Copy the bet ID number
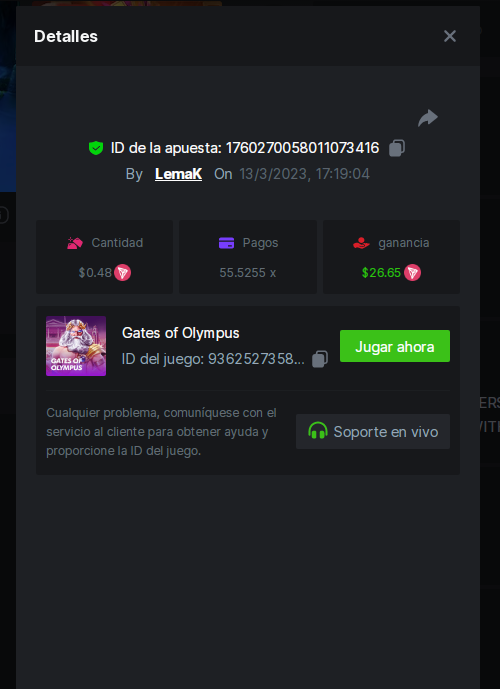Image resolution: width=500 pixels, height=689 pixels. coord(397,148)
